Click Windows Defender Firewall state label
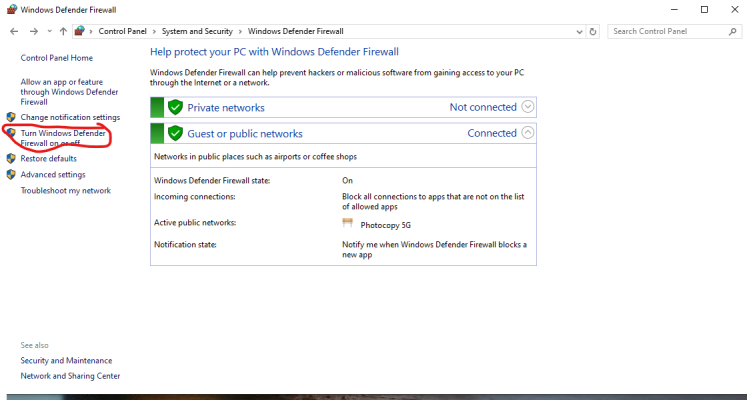 212,180
